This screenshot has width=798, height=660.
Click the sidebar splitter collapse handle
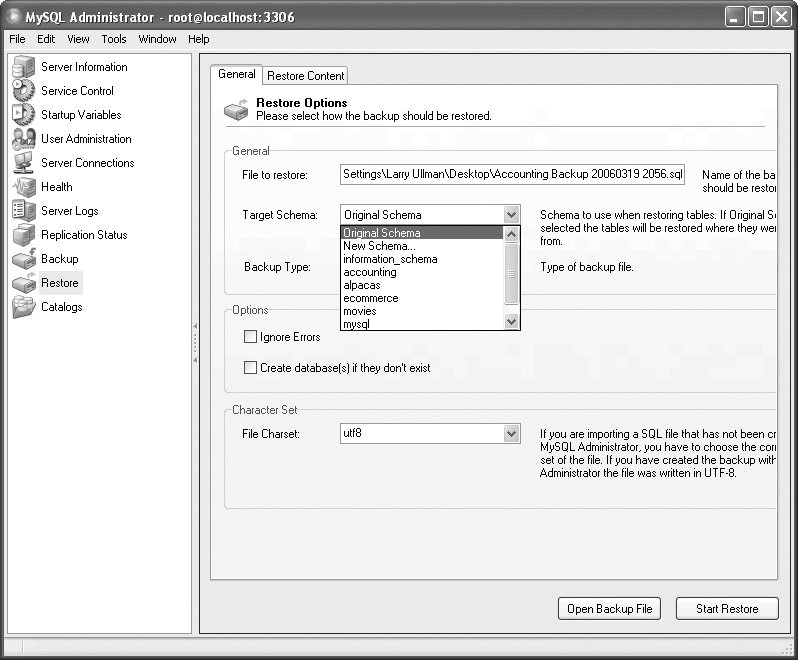click(195, 343)
